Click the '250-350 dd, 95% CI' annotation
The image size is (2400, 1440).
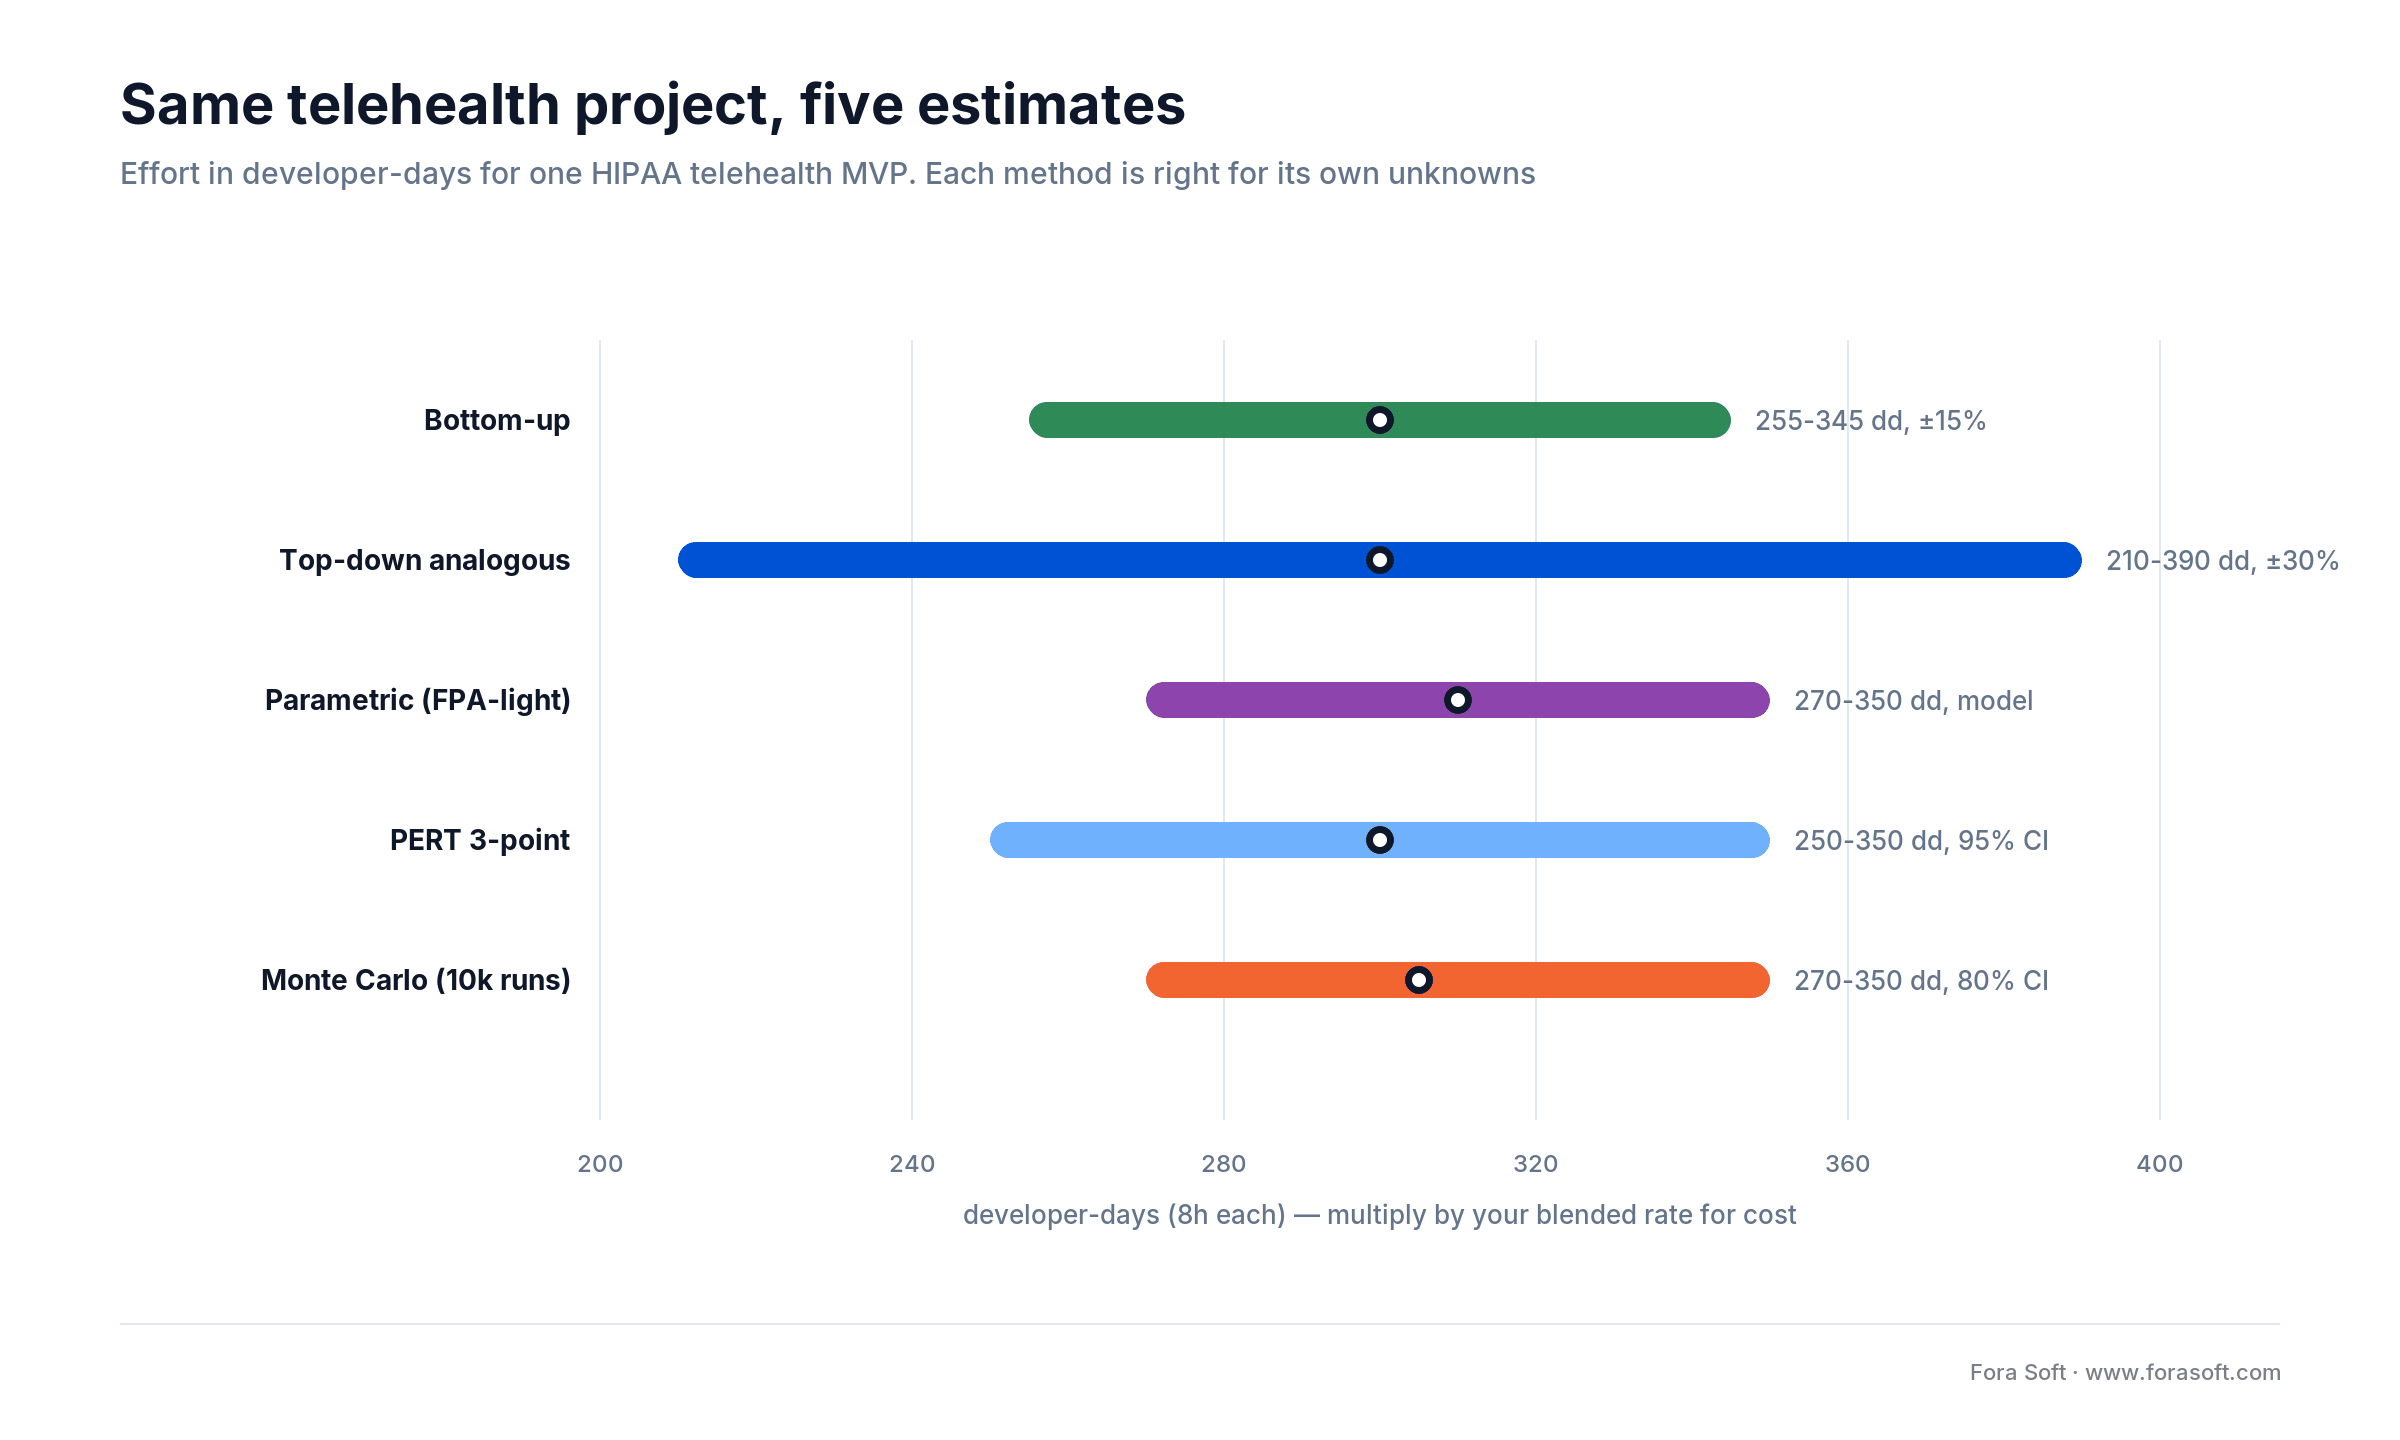pos(1921,841)
